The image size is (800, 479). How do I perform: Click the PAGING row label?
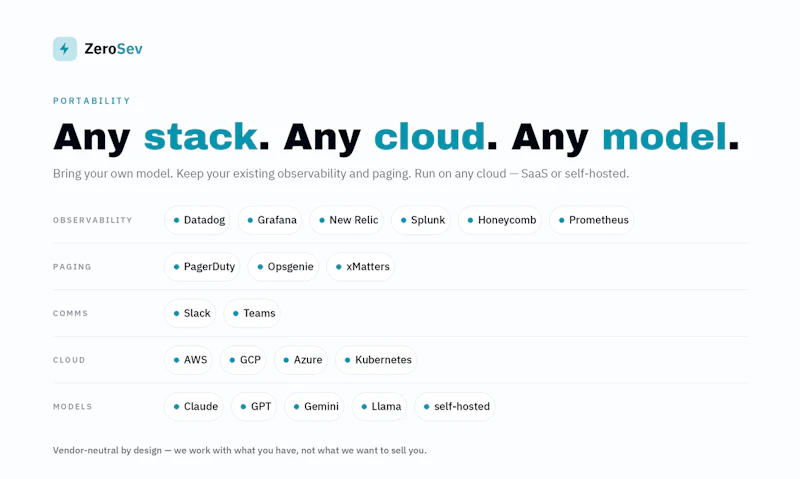(72, 267)
